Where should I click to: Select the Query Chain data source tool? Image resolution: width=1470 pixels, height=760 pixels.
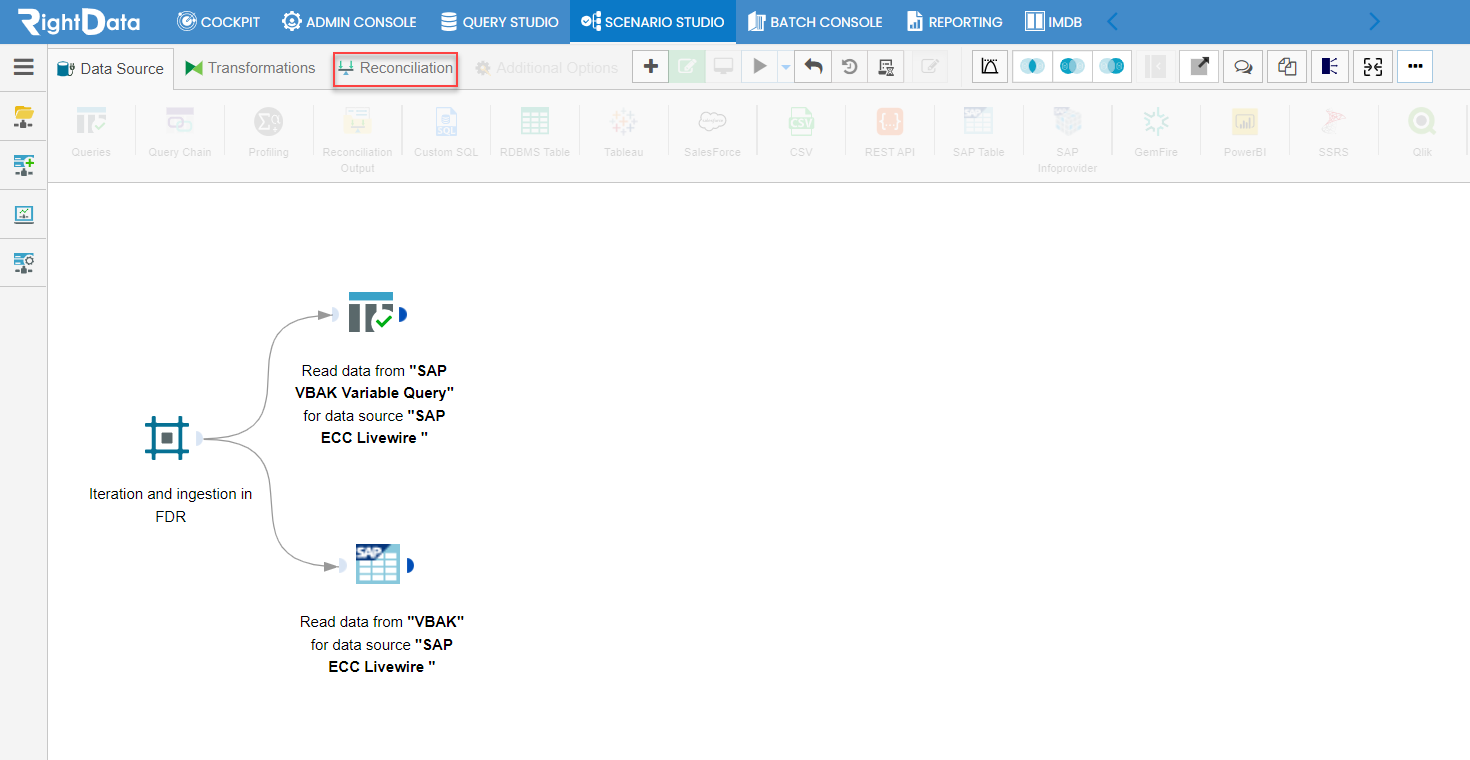(x=180, y=132)
